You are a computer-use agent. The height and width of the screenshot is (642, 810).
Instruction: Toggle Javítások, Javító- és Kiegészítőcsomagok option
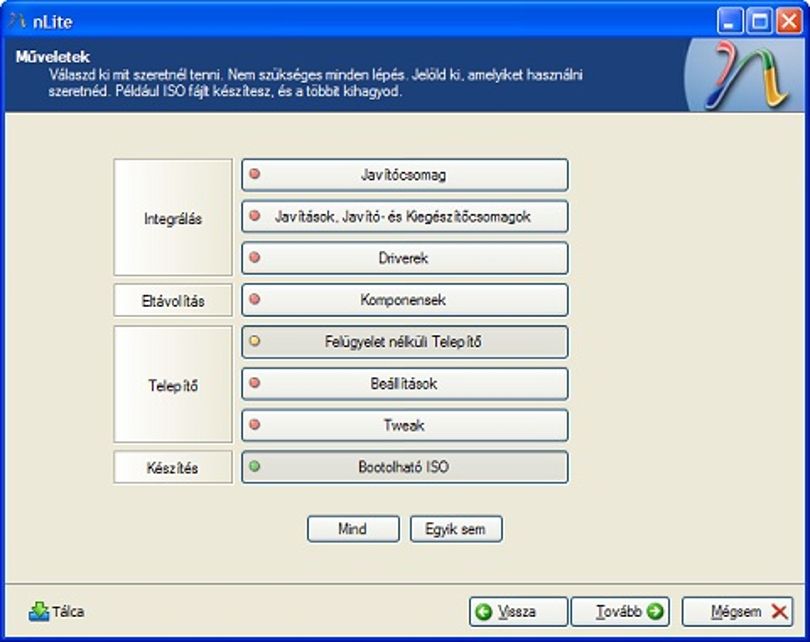pos(405,216)
